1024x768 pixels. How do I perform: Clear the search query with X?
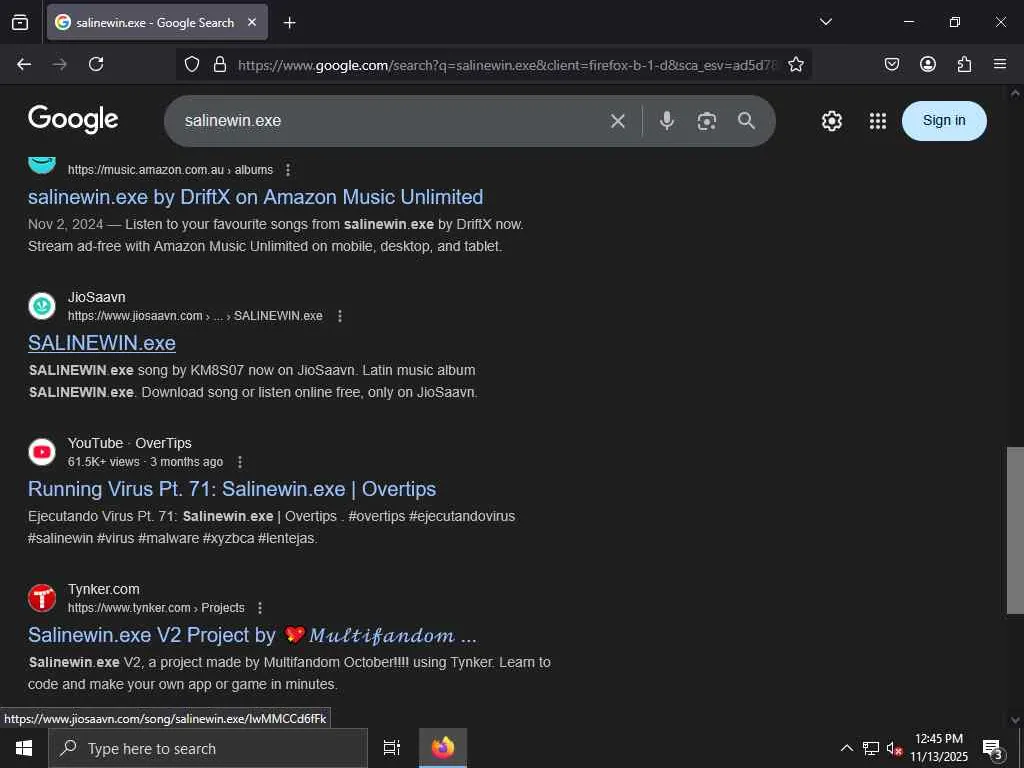coord(618,121)
